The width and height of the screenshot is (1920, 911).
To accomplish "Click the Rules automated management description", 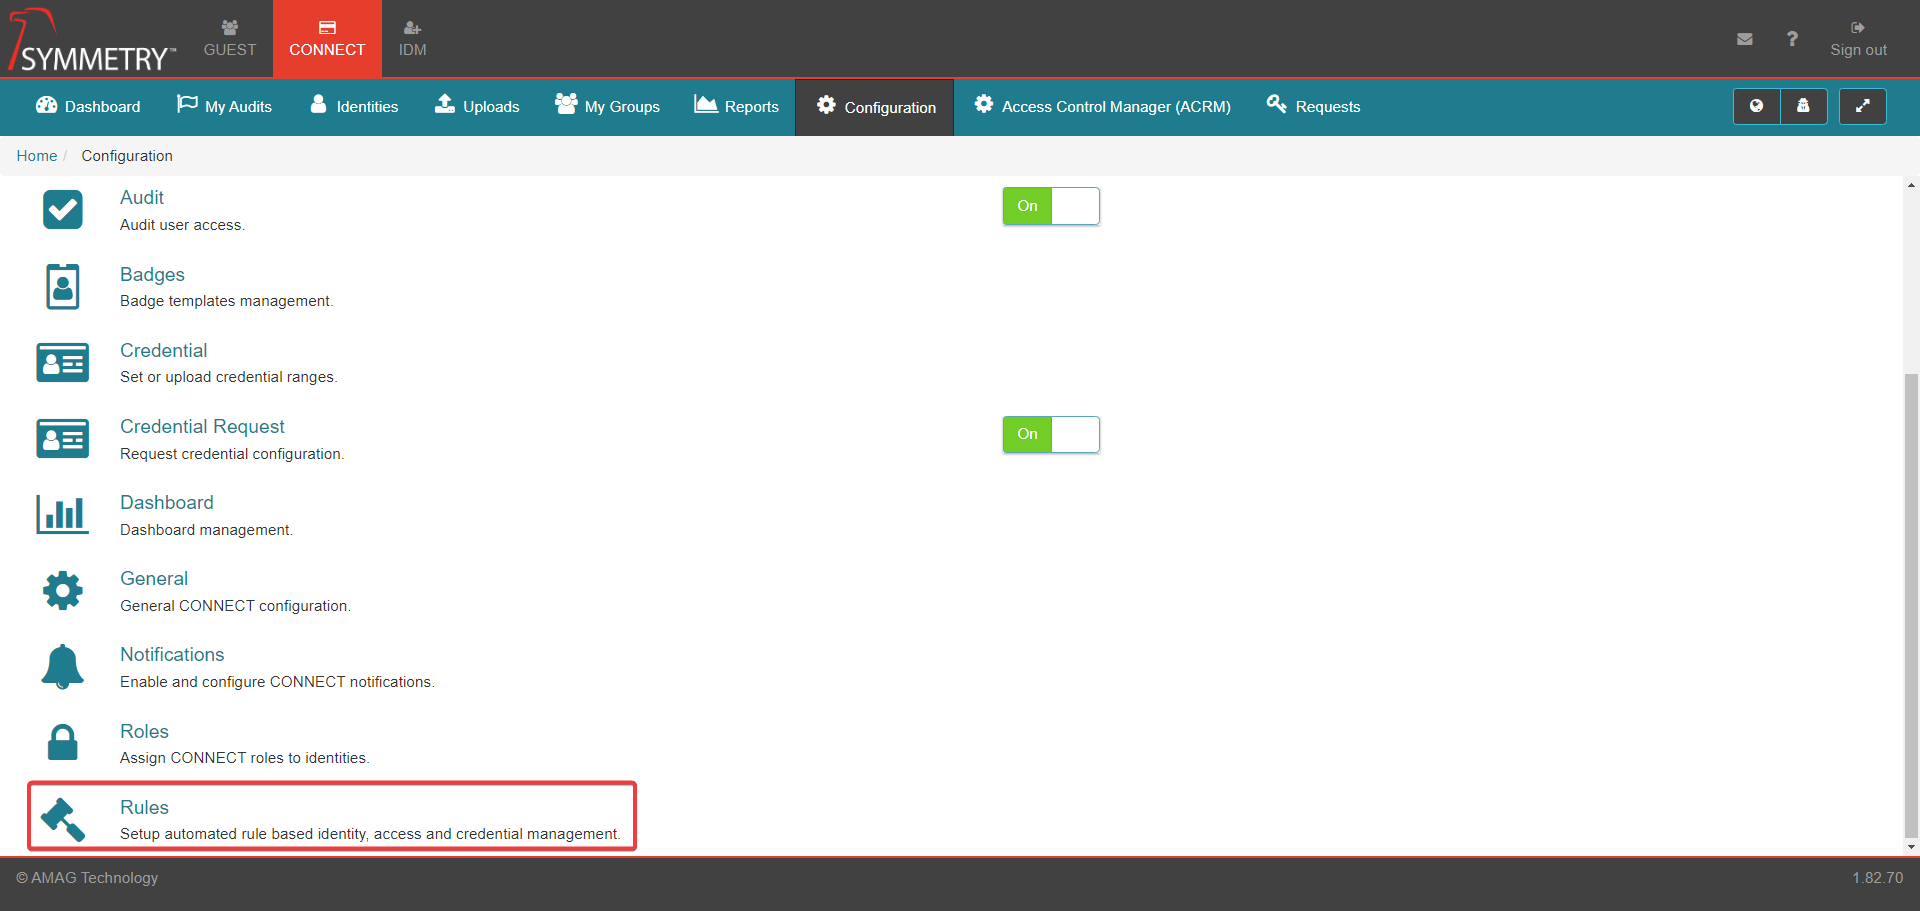I will (x=370, y=834).
